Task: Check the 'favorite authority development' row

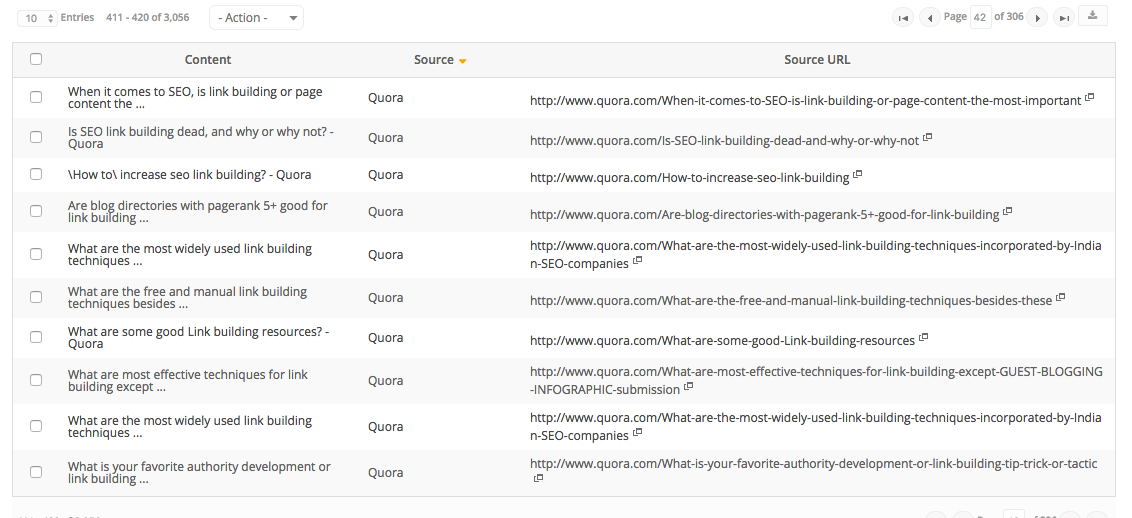Action: coord(36,472)
